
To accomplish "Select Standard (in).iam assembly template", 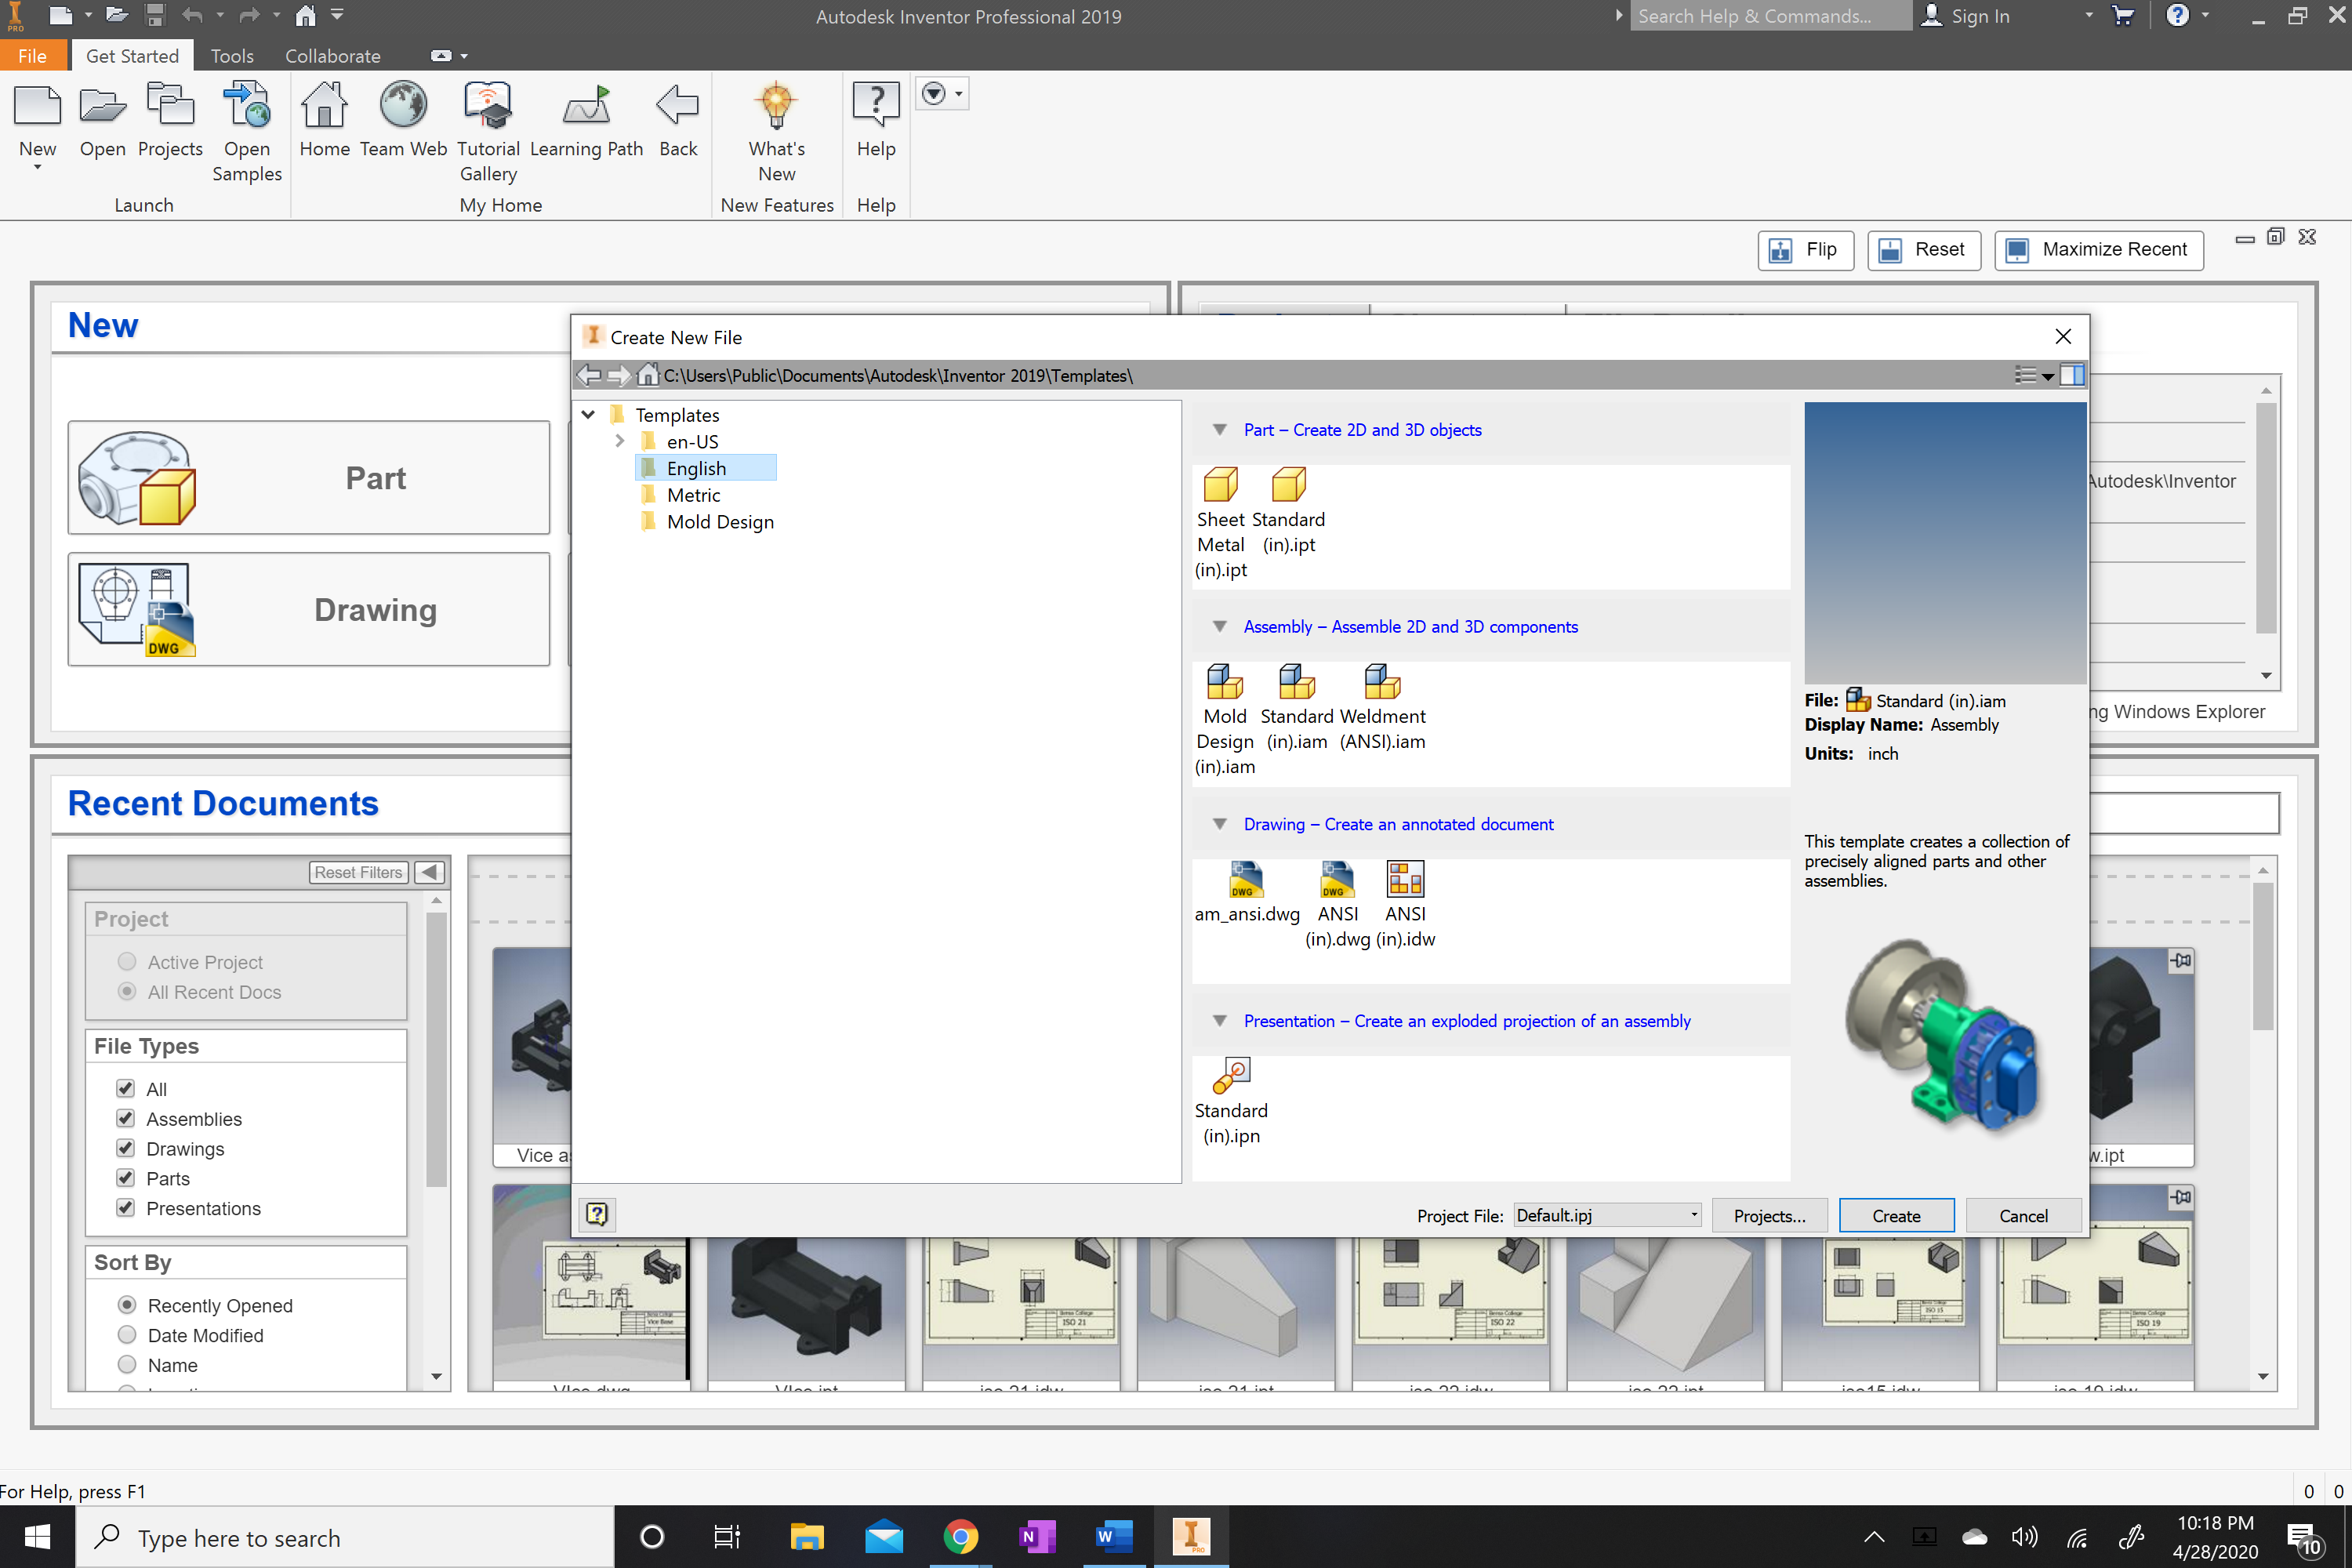I will coord(1296,708).
